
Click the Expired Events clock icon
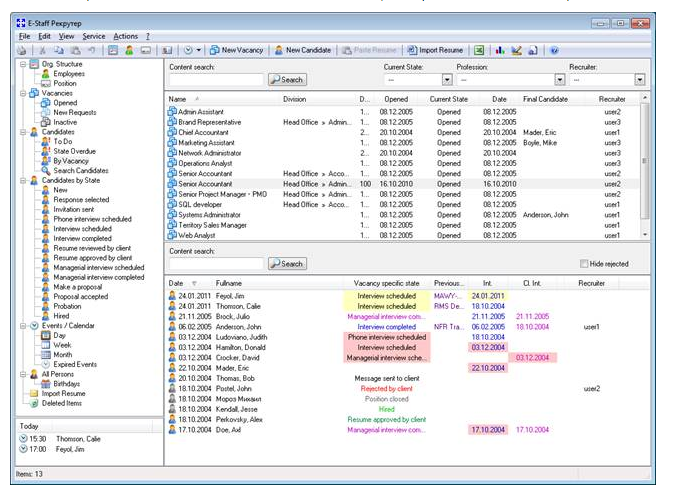(x=46, y=365)
